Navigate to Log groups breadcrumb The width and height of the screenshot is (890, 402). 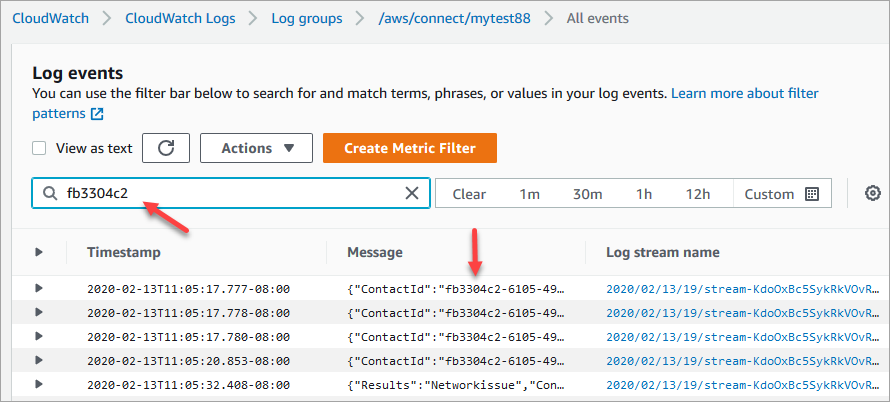[x=306, y=19]
